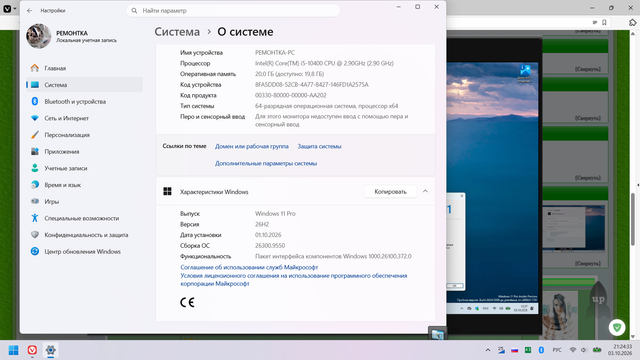
Task: Select the 20,0 ГБ memory value
Action: (x=289, y=74)
